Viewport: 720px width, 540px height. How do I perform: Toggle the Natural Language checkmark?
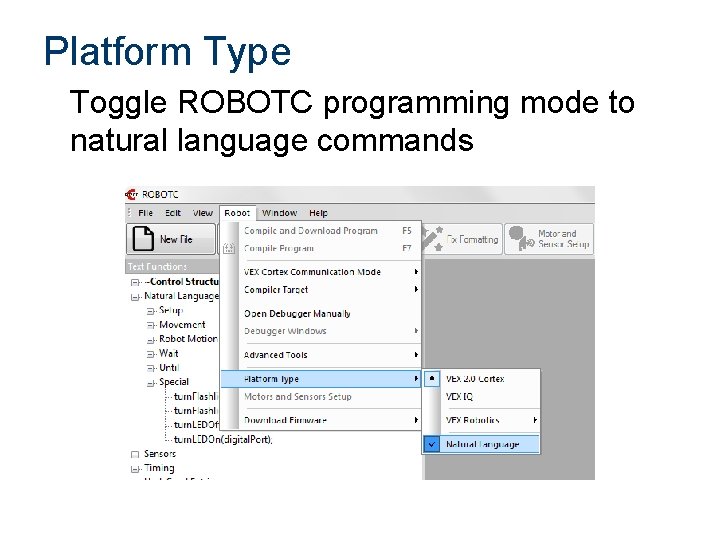click(432, 444)
